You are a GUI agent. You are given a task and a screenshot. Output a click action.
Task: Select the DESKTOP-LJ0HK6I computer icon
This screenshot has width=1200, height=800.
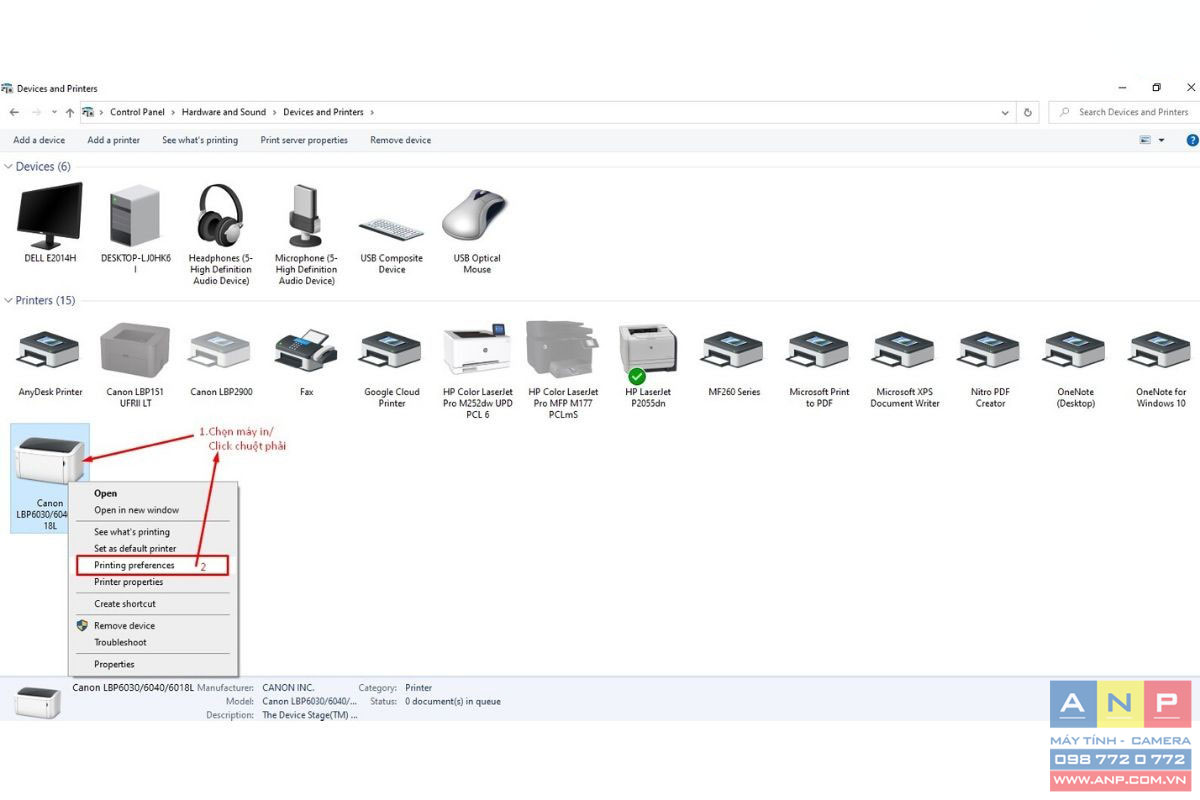point(136,229)
